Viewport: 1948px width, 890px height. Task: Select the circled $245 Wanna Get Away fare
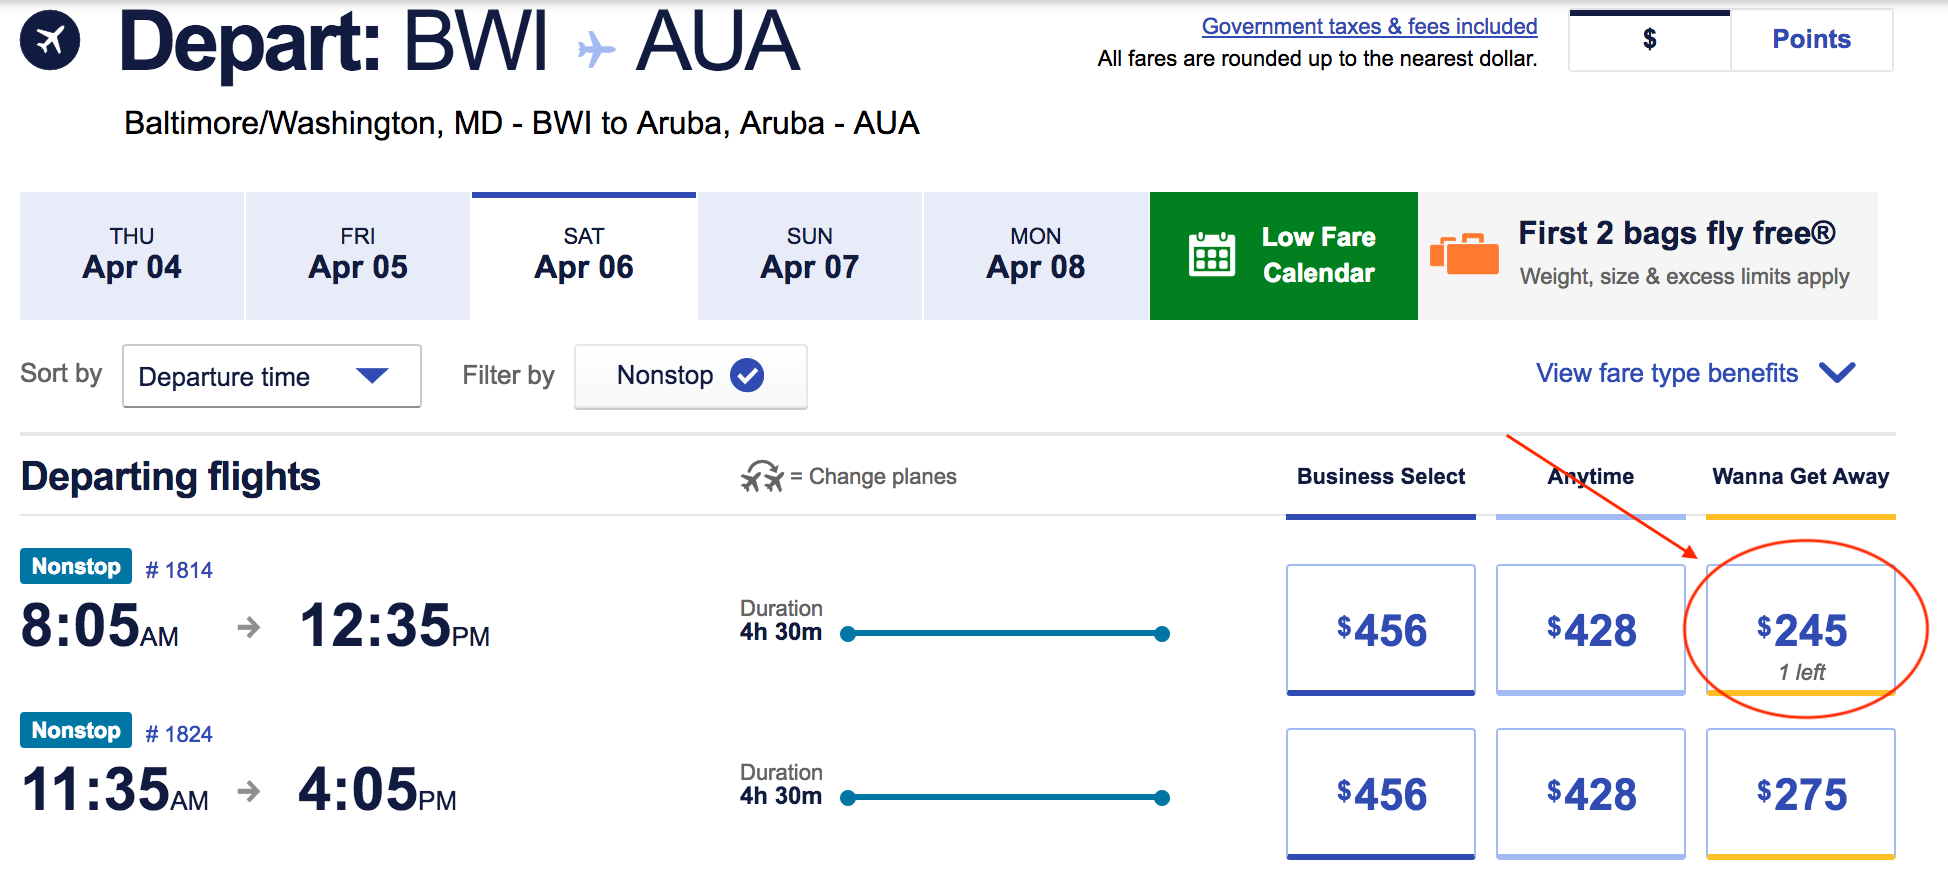pyautogui.click(x=1800, y=630)
